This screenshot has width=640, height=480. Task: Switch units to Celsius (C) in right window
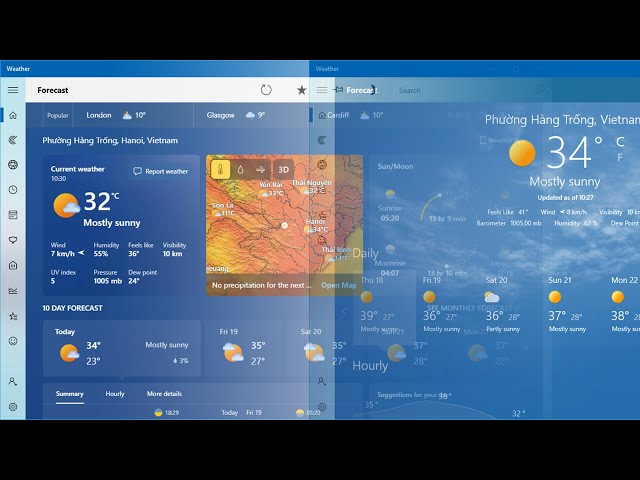[x=620, y=142]
